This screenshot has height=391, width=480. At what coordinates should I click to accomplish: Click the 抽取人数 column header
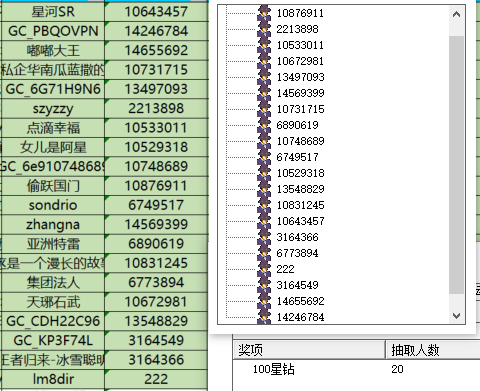(x=433, y=350)
